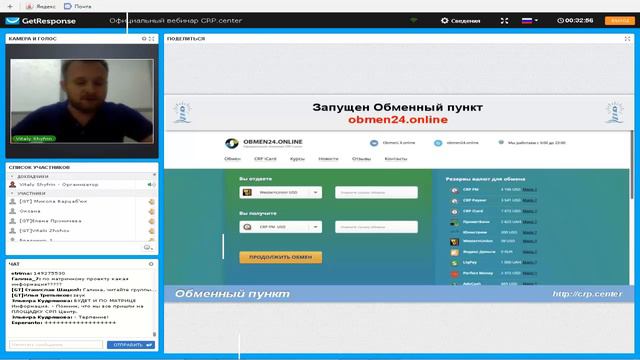
Task: Open a new browser tab with plus icon
Action: pos(10,6)
